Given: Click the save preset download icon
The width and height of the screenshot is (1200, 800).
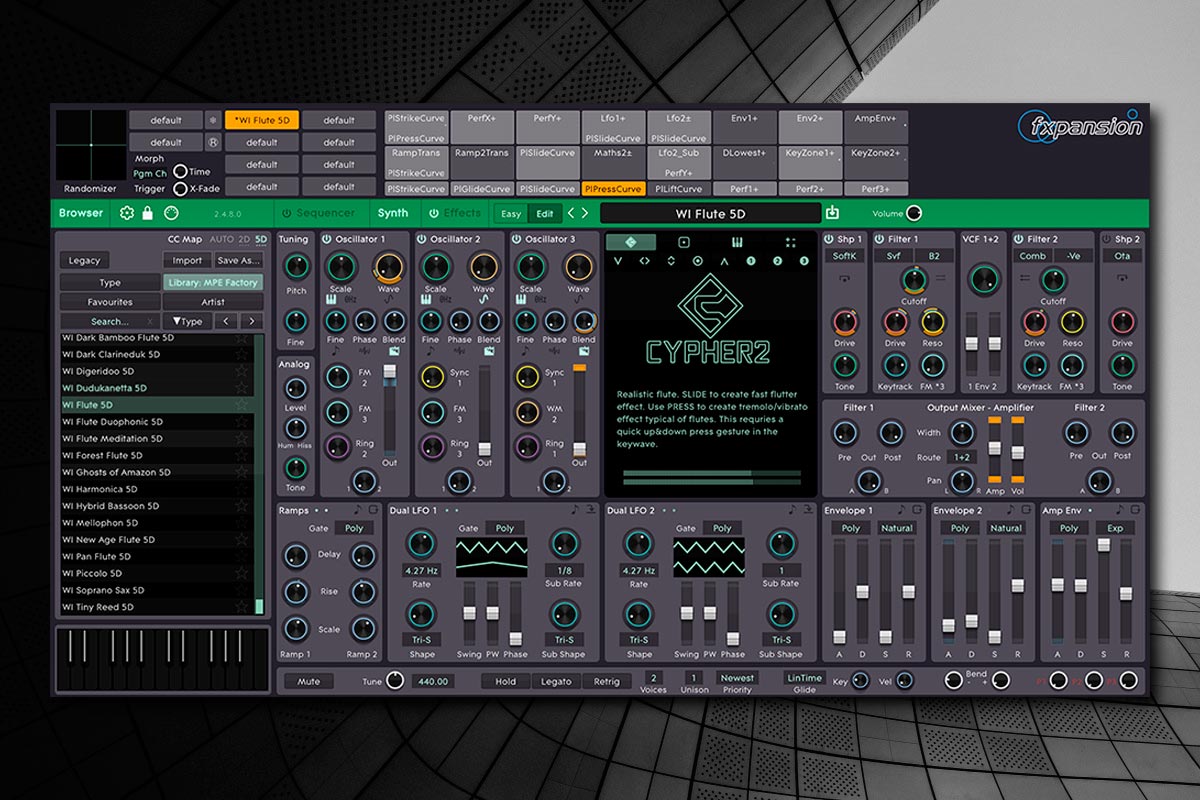Looking at the screenshot, I should [x=832, y=213].
